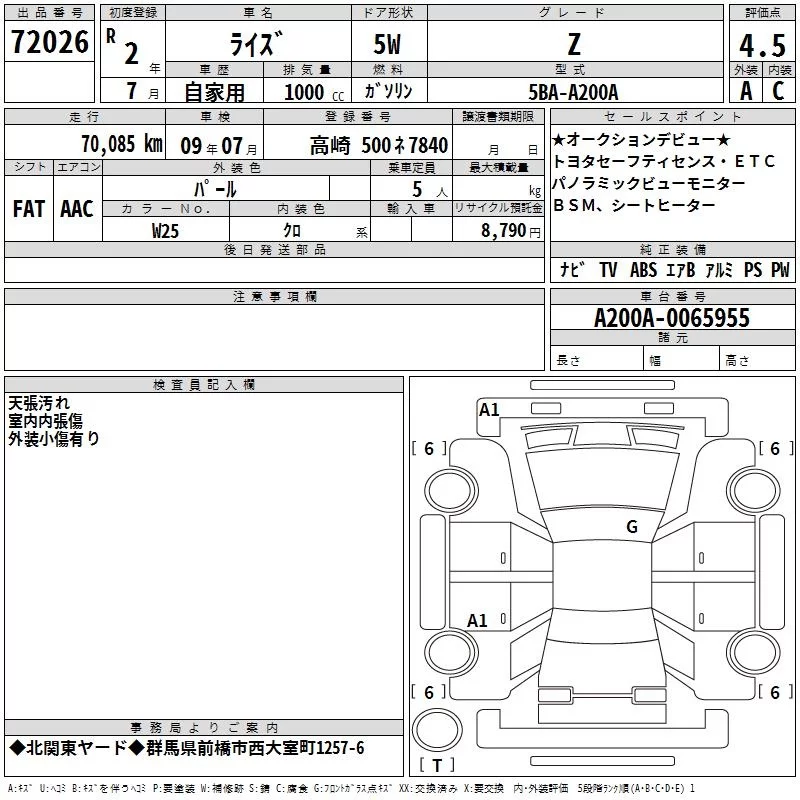This screenshot has height=800, width=800.
Task: Click the 長さ dimension field
Action: coord(597,360)
